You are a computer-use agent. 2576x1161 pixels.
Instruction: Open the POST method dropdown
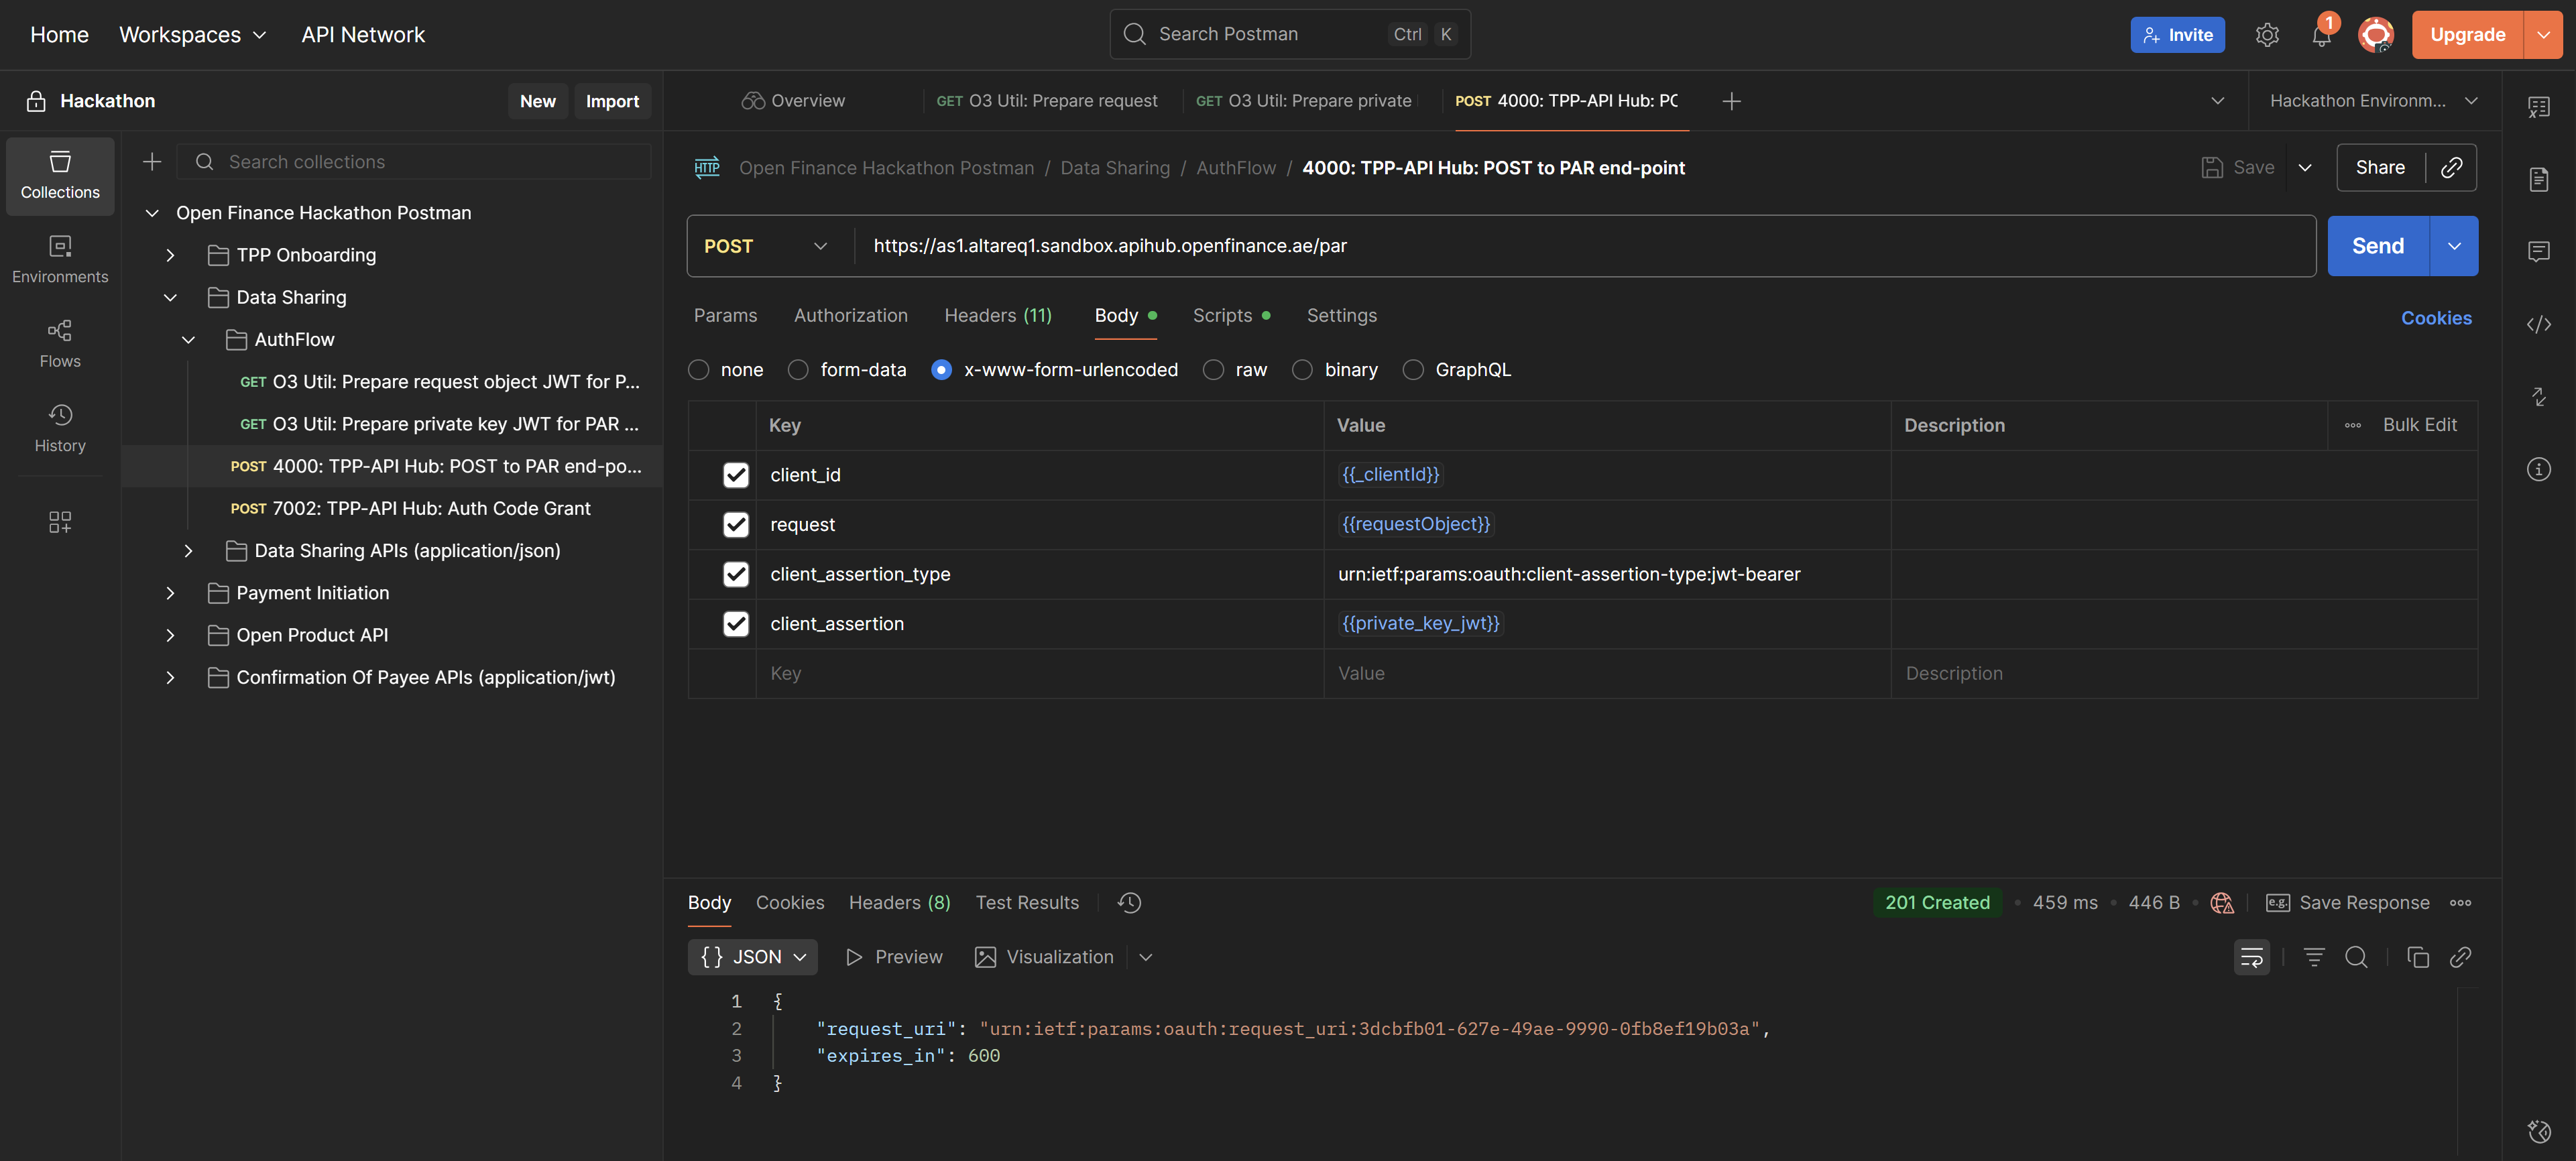click(766, 246)
